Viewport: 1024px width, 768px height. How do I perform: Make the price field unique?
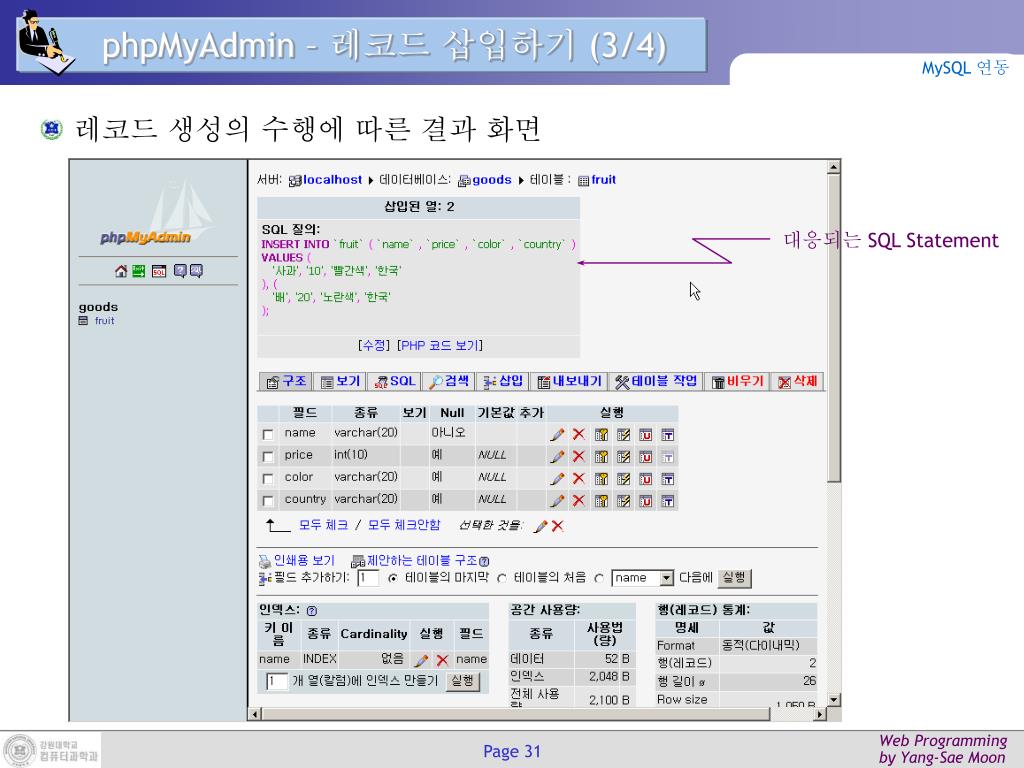(x=645, y=457)
